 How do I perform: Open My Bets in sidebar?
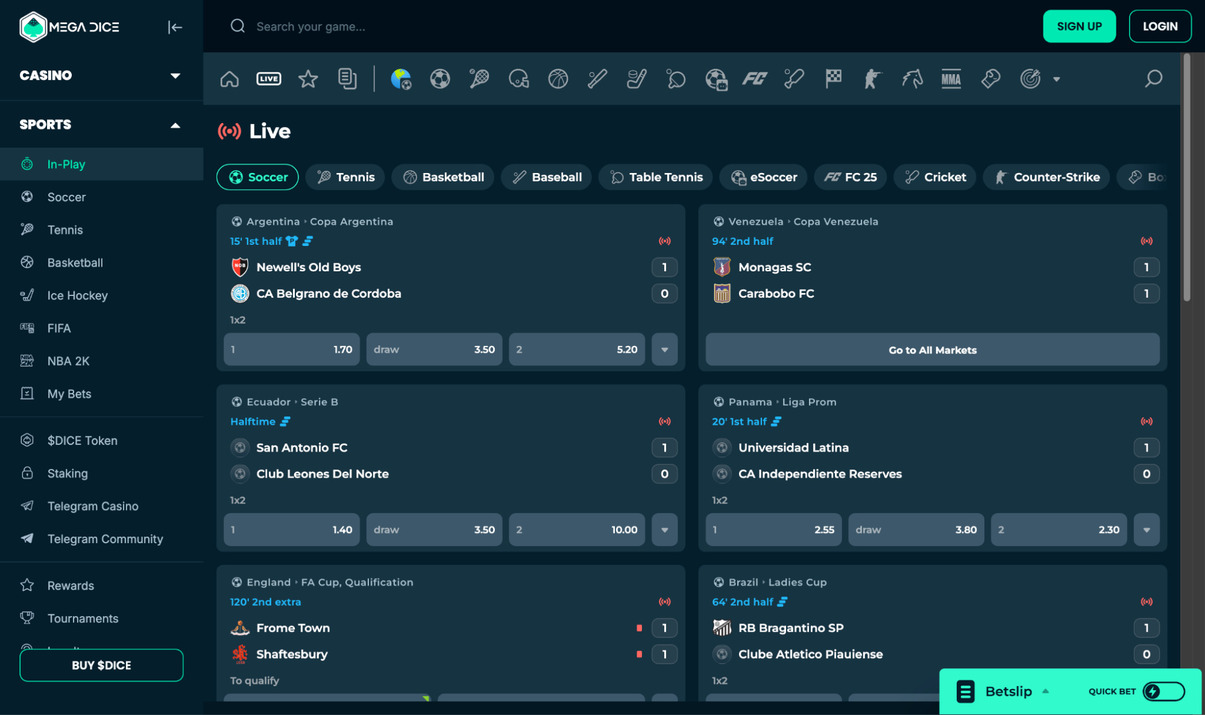pos(101,394)
